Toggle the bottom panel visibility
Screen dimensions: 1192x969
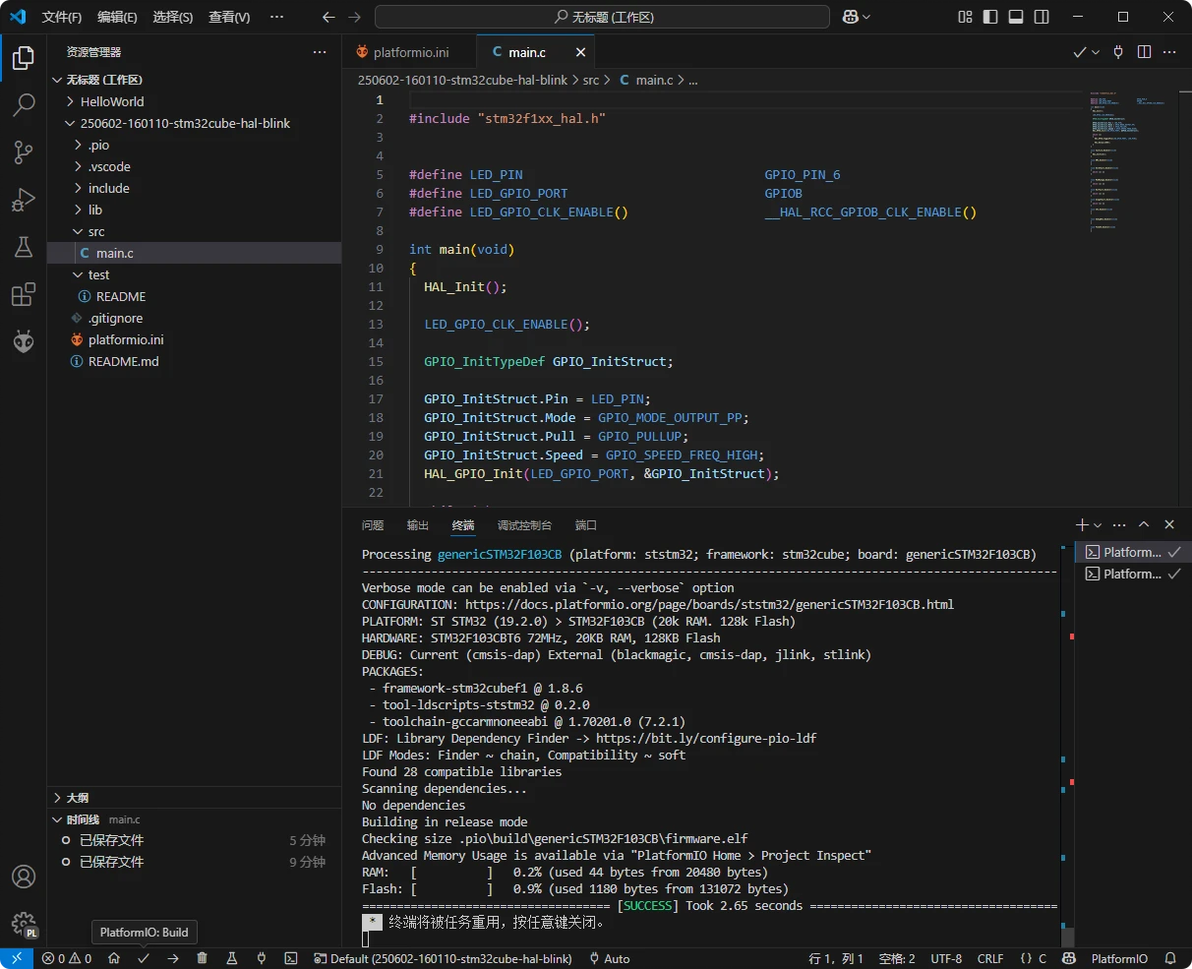click(x=1016, y=17)
